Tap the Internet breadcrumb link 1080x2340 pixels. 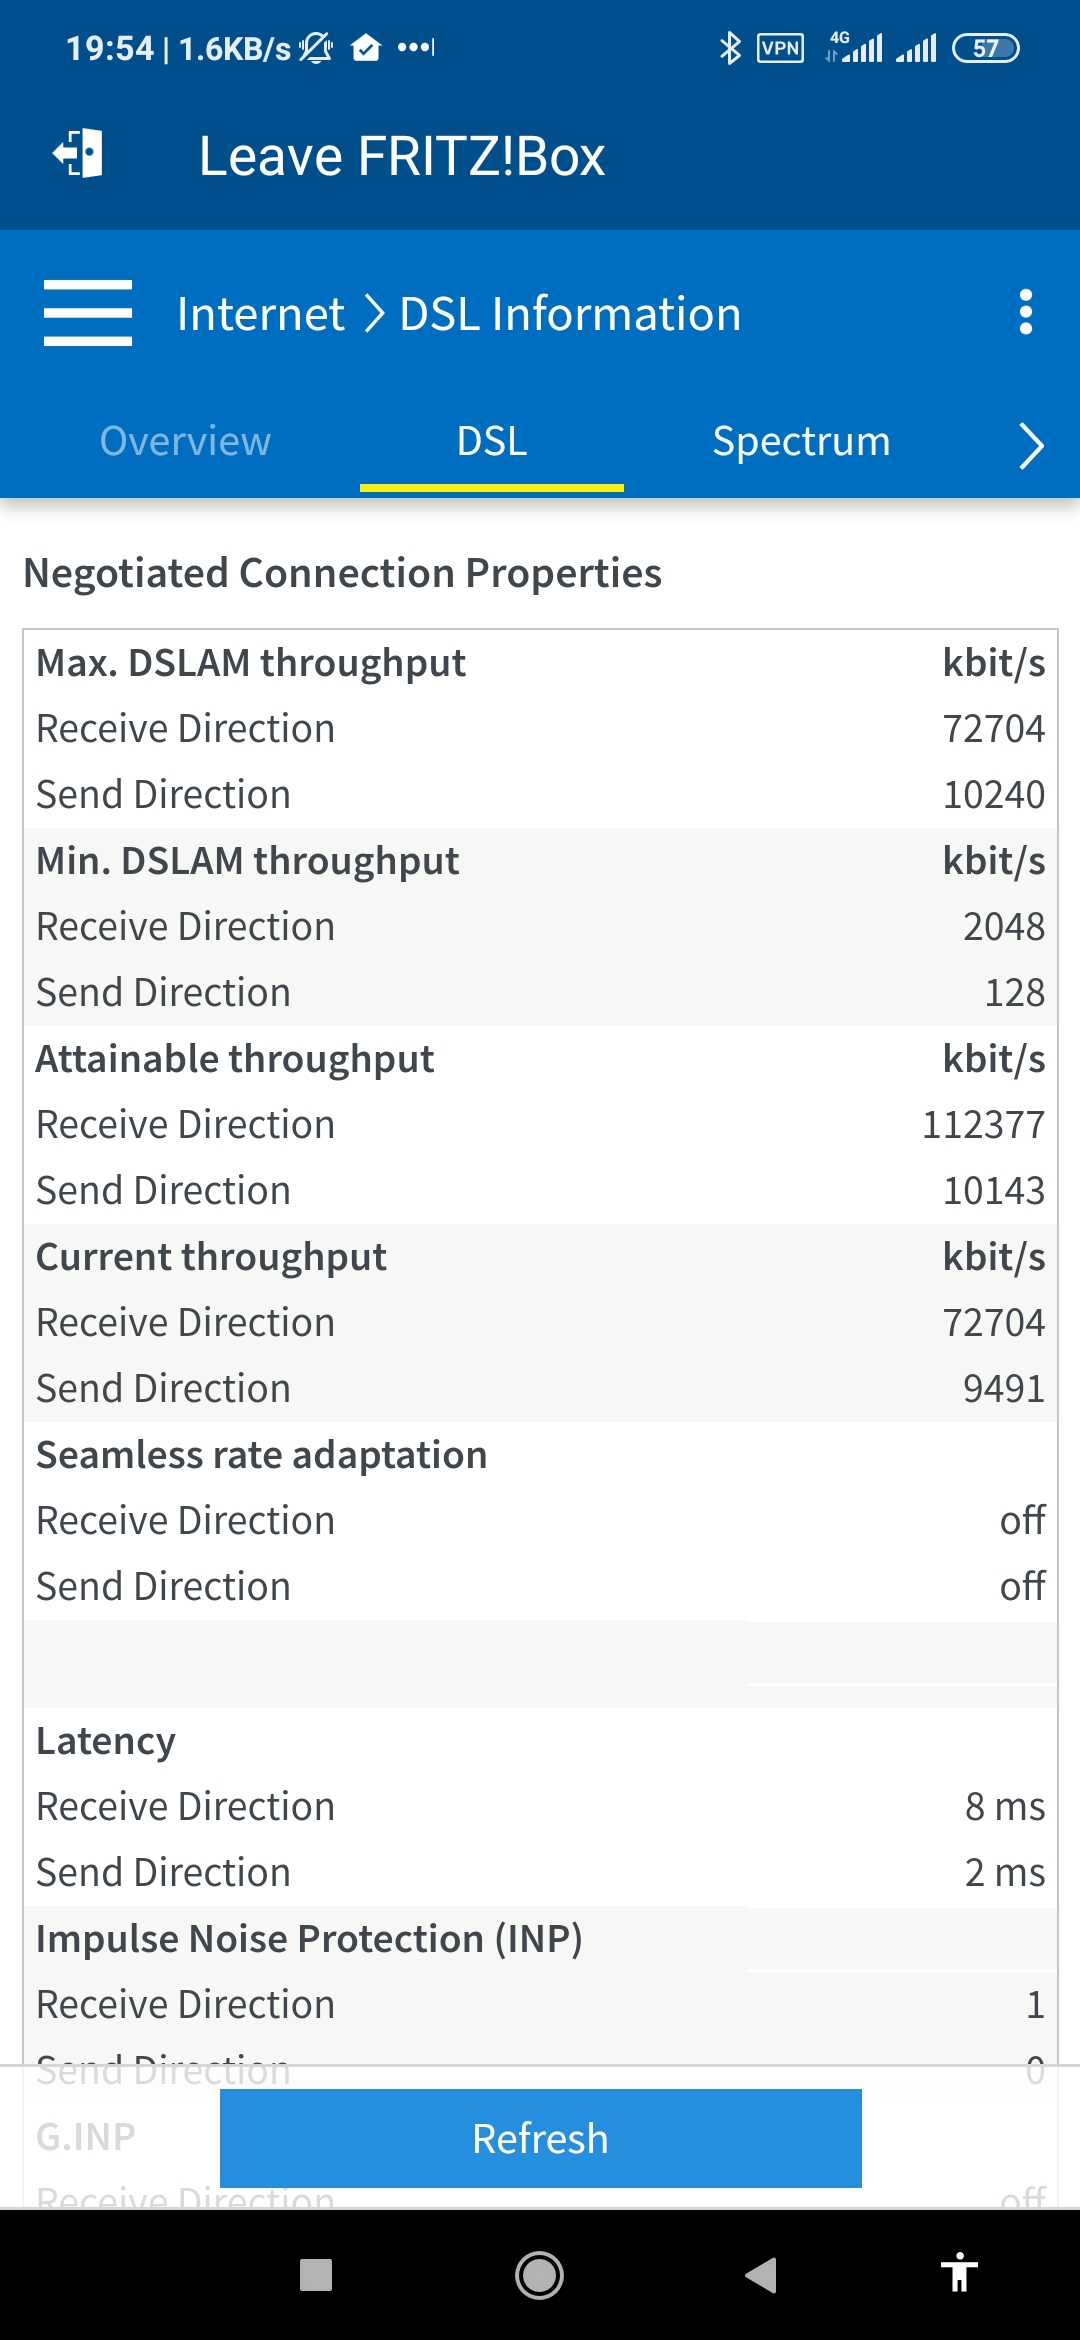(x=260, y=314)
